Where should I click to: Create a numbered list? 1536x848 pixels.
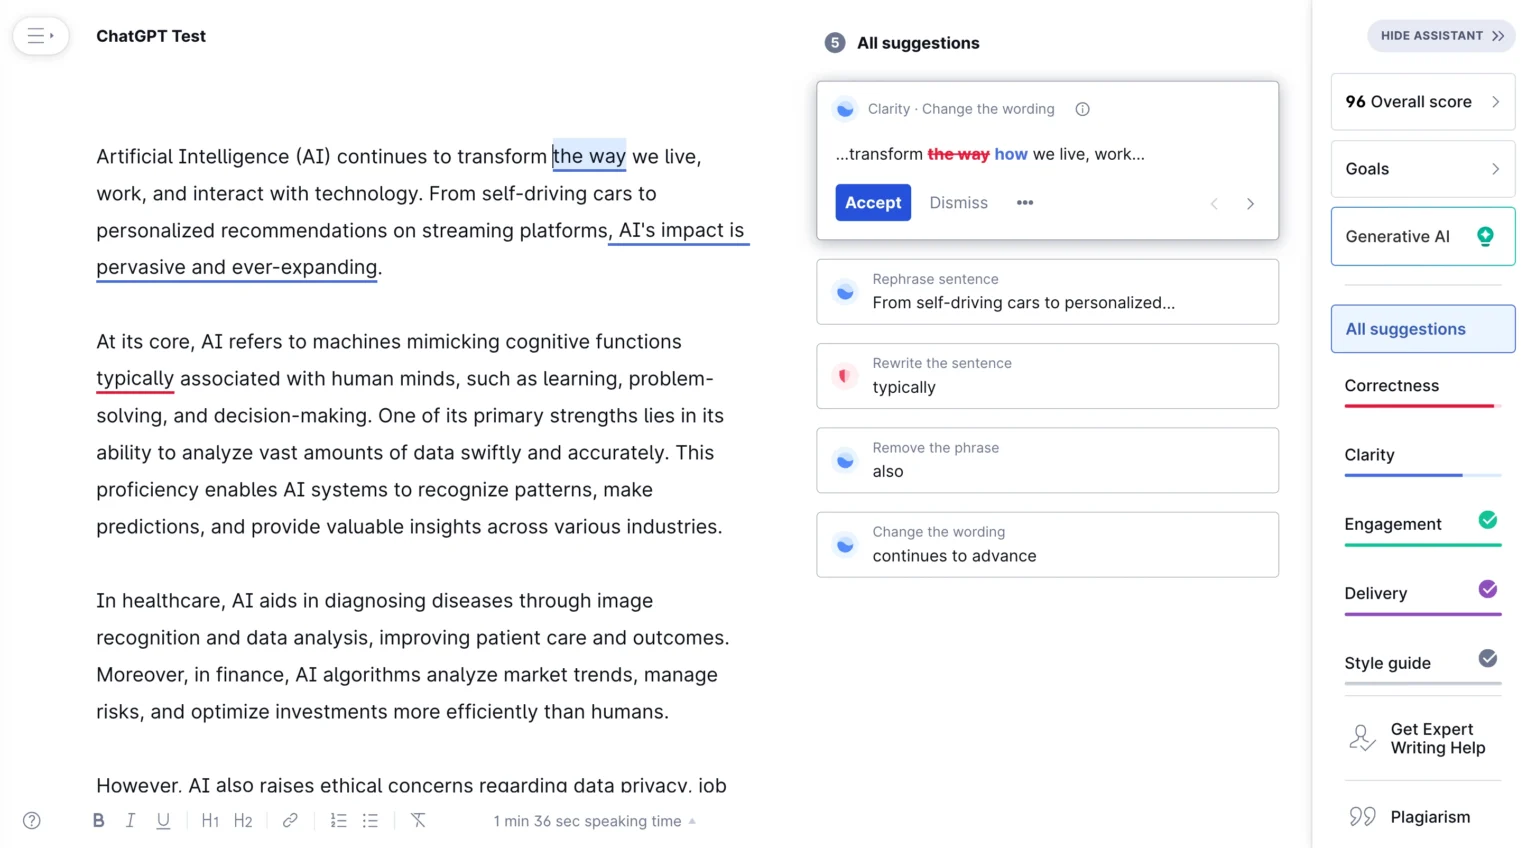point(338,821)
